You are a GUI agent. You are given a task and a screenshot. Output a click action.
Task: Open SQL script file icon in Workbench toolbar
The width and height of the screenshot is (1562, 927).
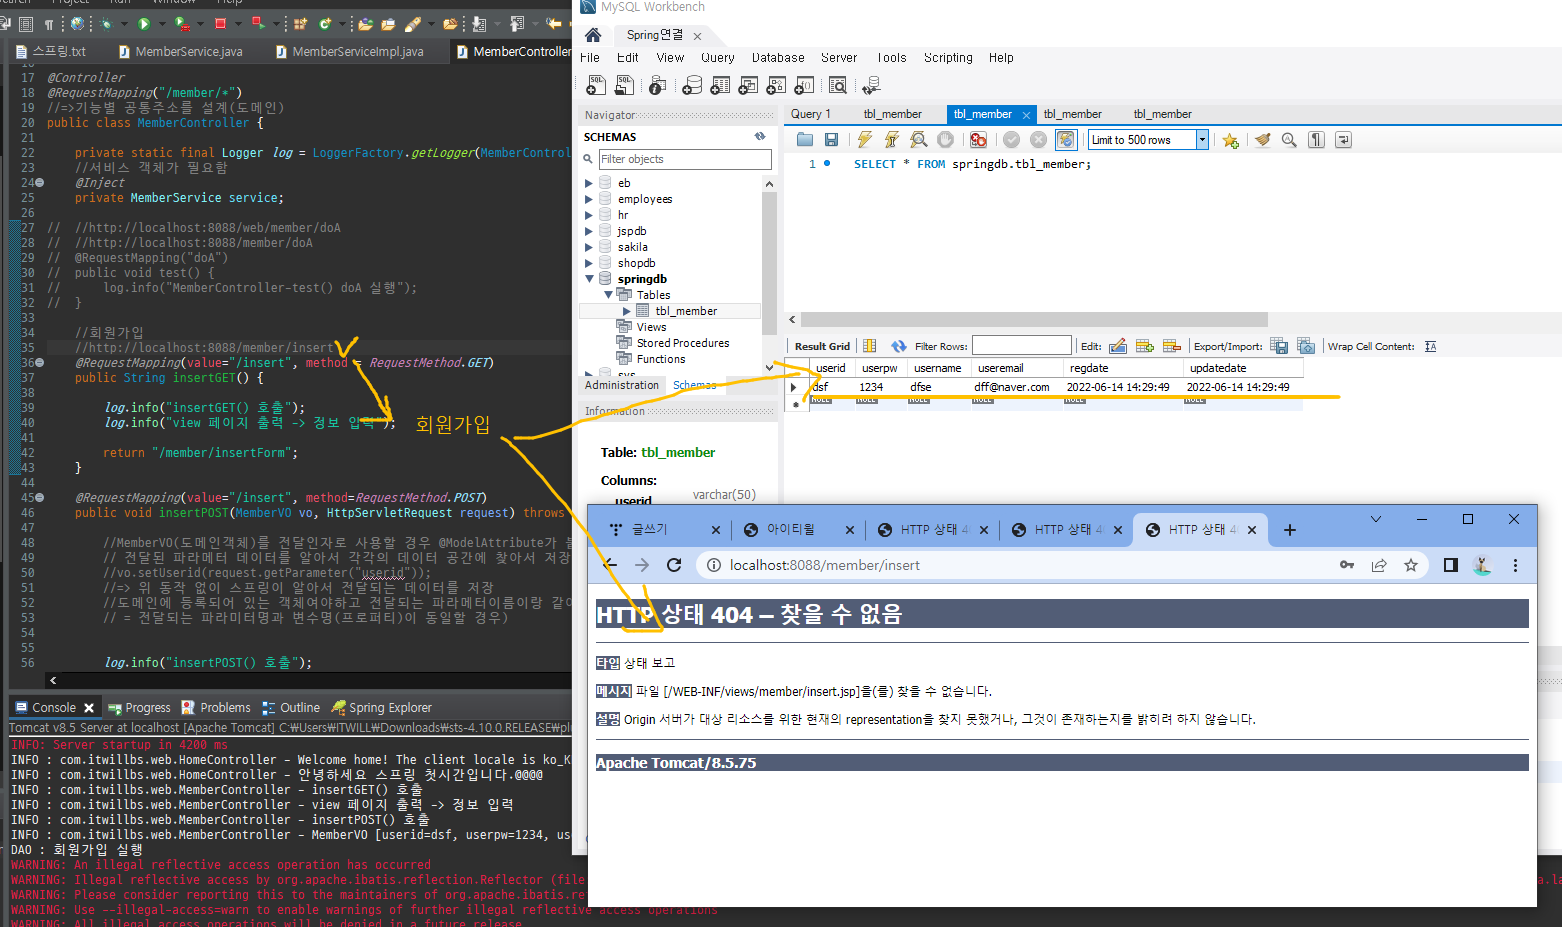625,86
